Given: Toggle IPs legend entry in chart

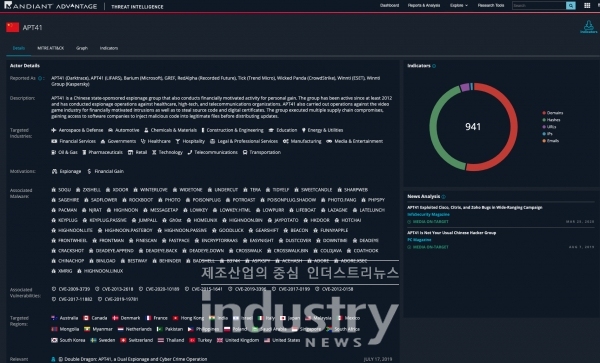Looking at the screenshot, I should tap(547, 133).
